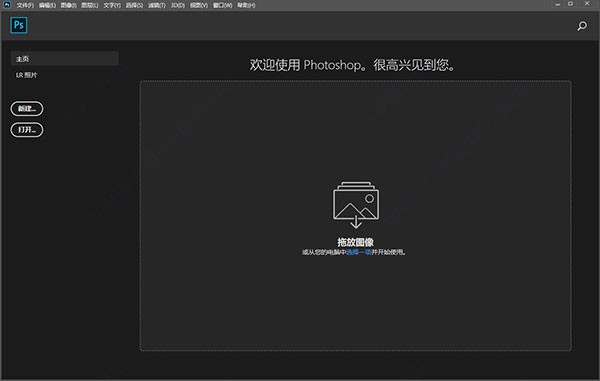
Task: Click the drag-and-drop image icon
Action: click(x=356, y=205)
